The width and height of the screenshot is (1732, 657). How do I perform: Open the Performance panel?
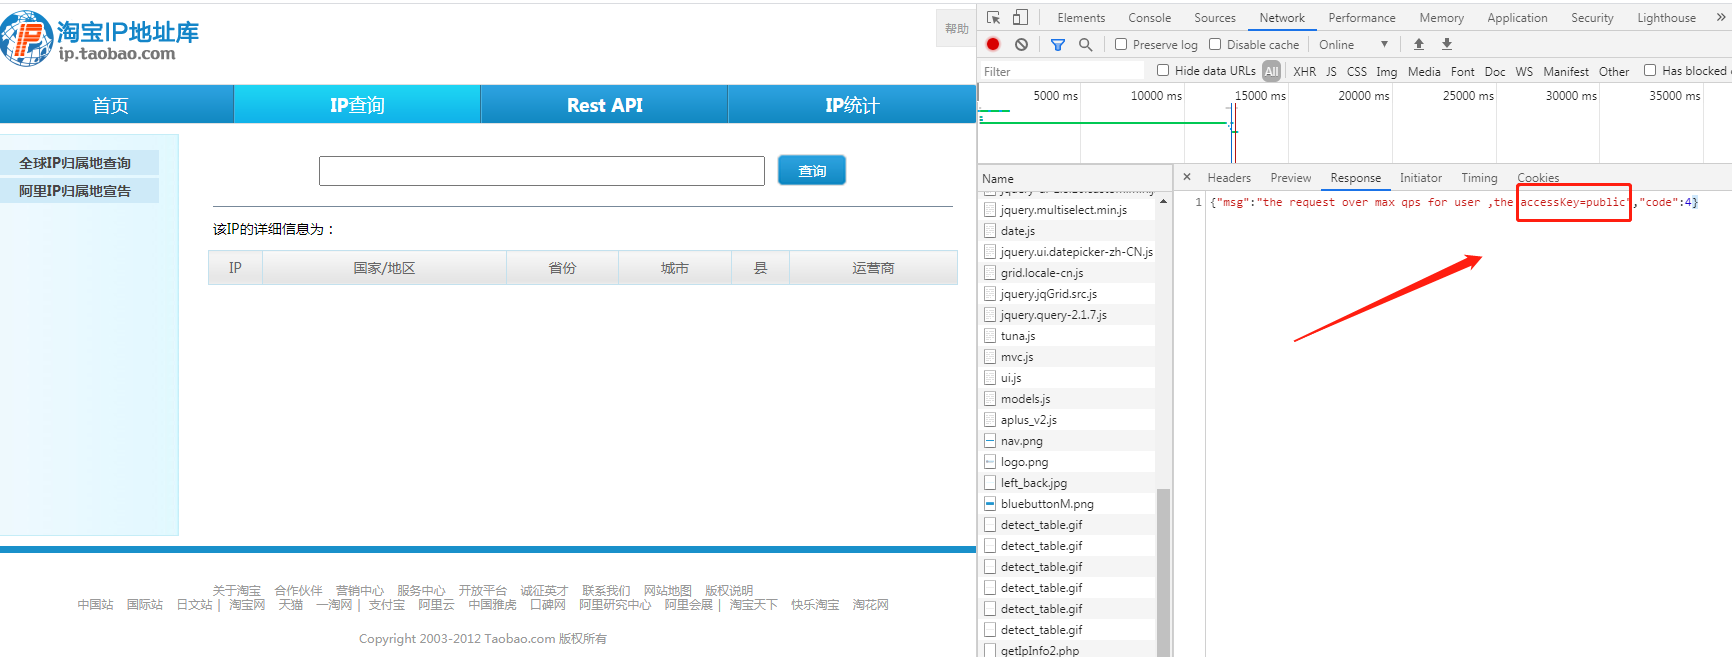[x=1362, y=18]
